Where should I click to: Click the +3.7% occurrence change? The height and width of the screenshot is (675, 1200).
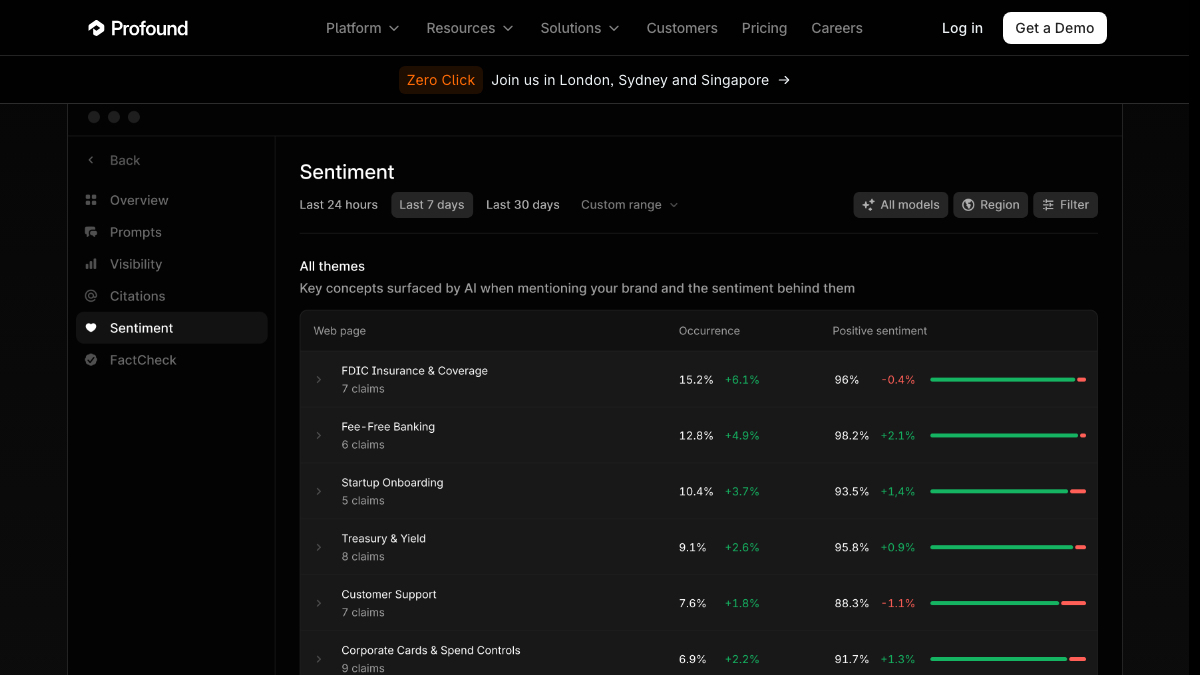tap(742, 492)
